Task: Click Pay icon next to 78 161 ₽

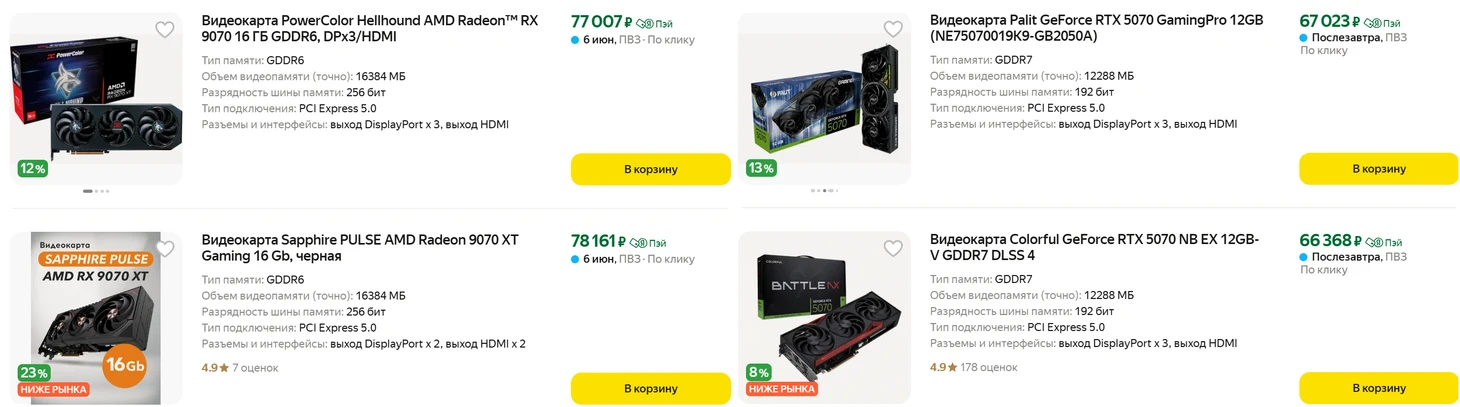Action: pyautogui.click(x=648, y=243)
